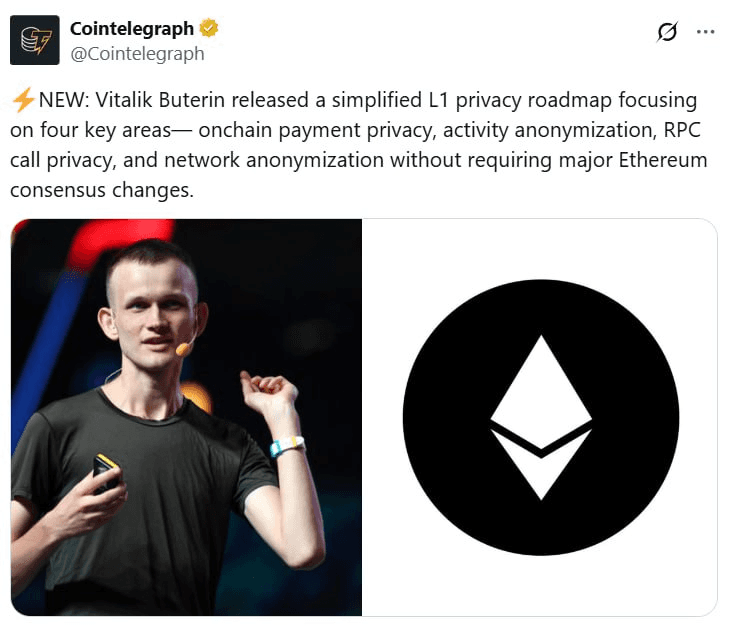Open the three-dot more options menu
The image size is (733, 627).
point(706,32)
